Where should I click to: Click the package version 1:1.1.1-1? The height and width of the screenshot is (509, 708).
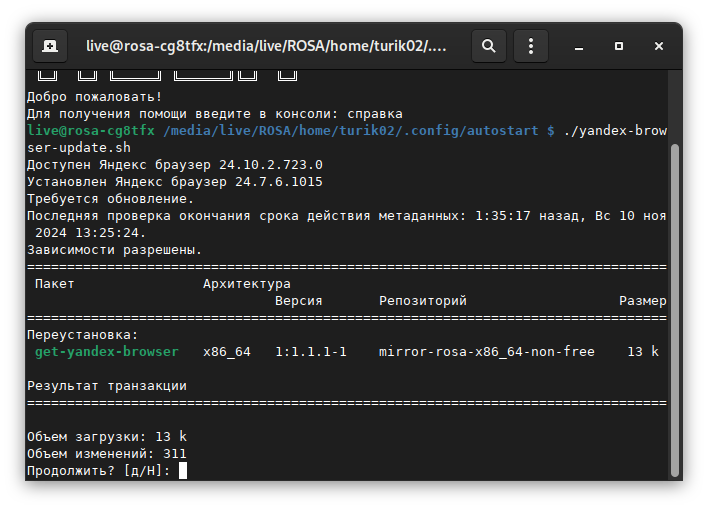[310, 351]
